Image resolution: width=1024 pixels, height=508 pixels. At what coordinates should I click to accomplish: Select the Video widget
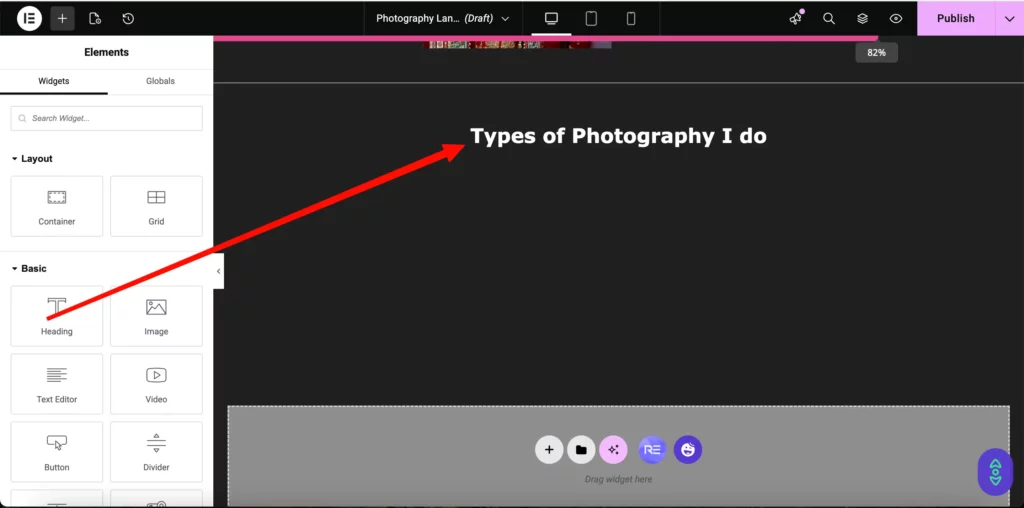pyautogui.click(x=156, y=383)
